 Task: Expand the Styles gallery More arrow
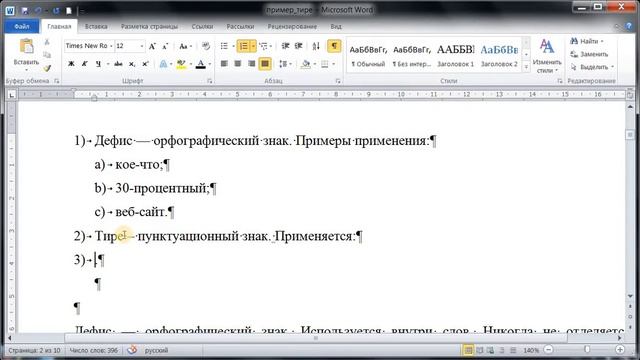click(526, 67)
